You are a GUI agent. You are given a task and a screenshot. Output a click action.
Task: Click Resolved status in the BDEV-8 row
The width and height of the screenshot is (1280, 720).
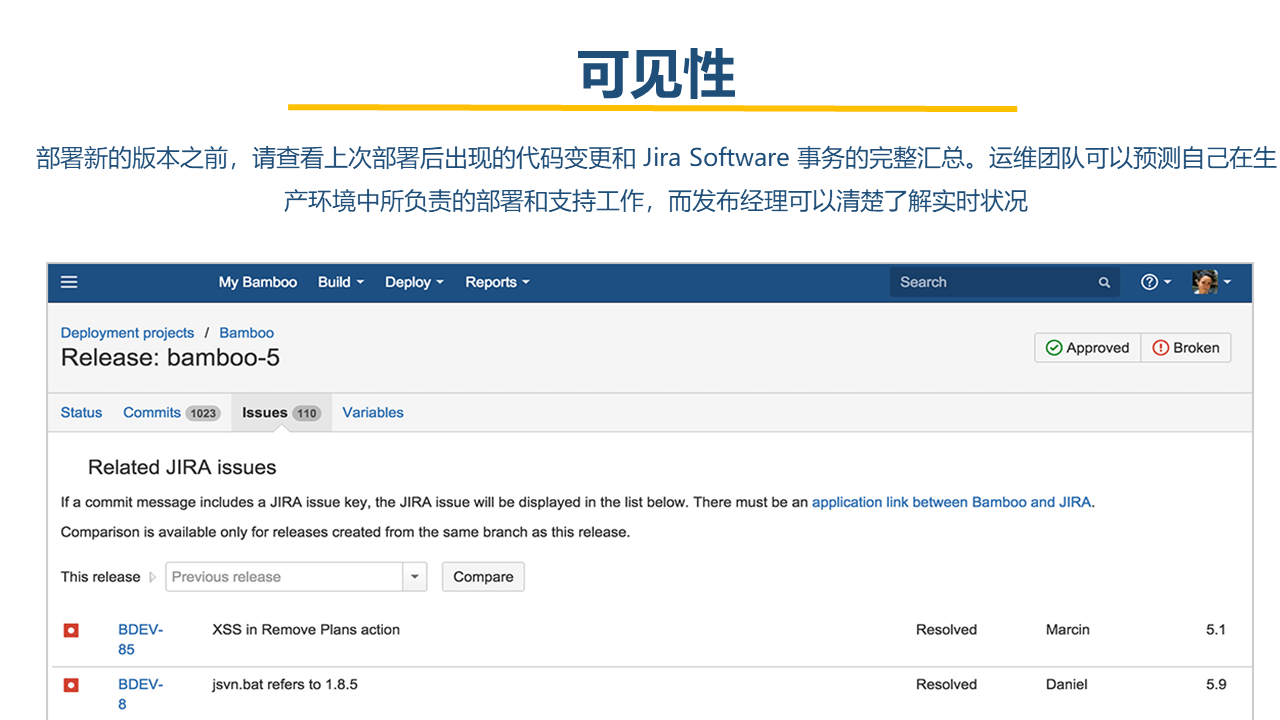(x=946, y=685)
